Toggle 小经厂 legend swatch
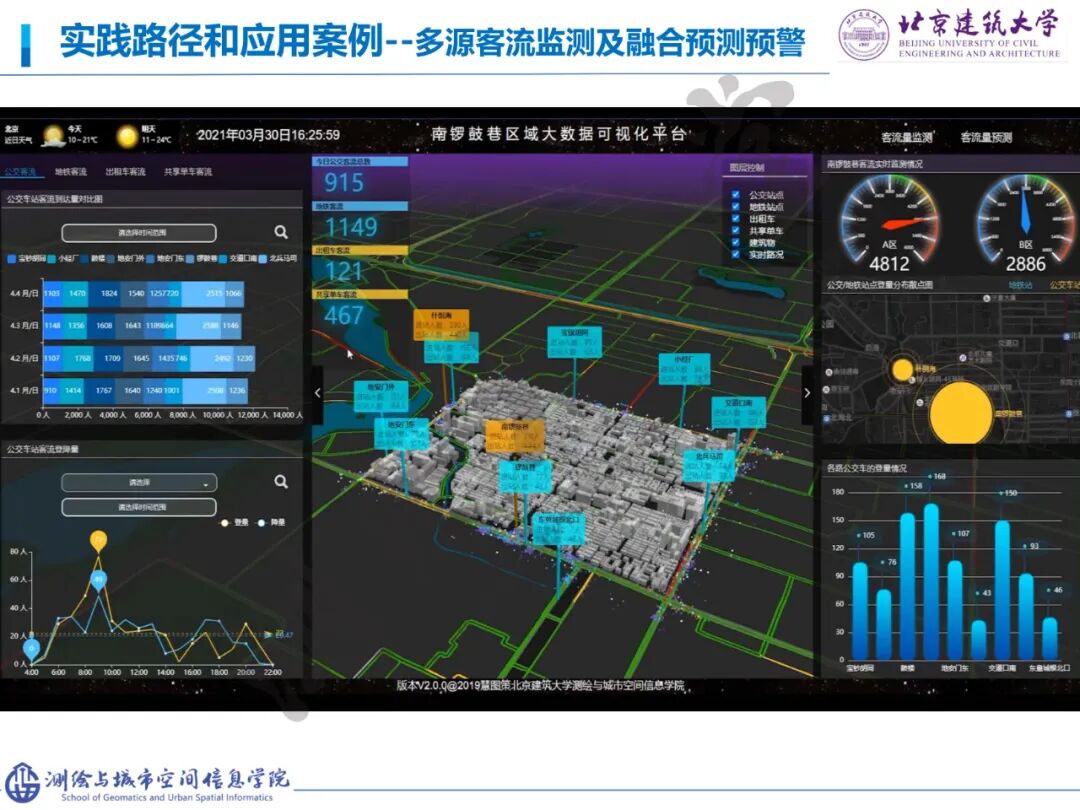 tap(52, 259)
